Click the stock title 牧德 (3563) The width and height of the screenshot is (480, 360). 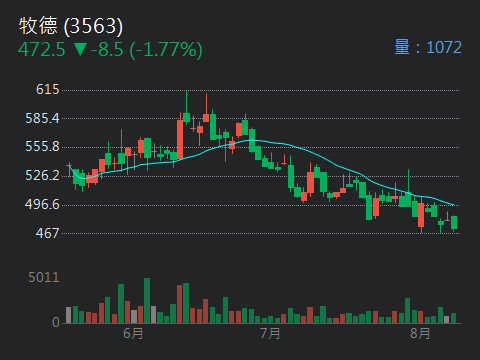pos(71,26)
